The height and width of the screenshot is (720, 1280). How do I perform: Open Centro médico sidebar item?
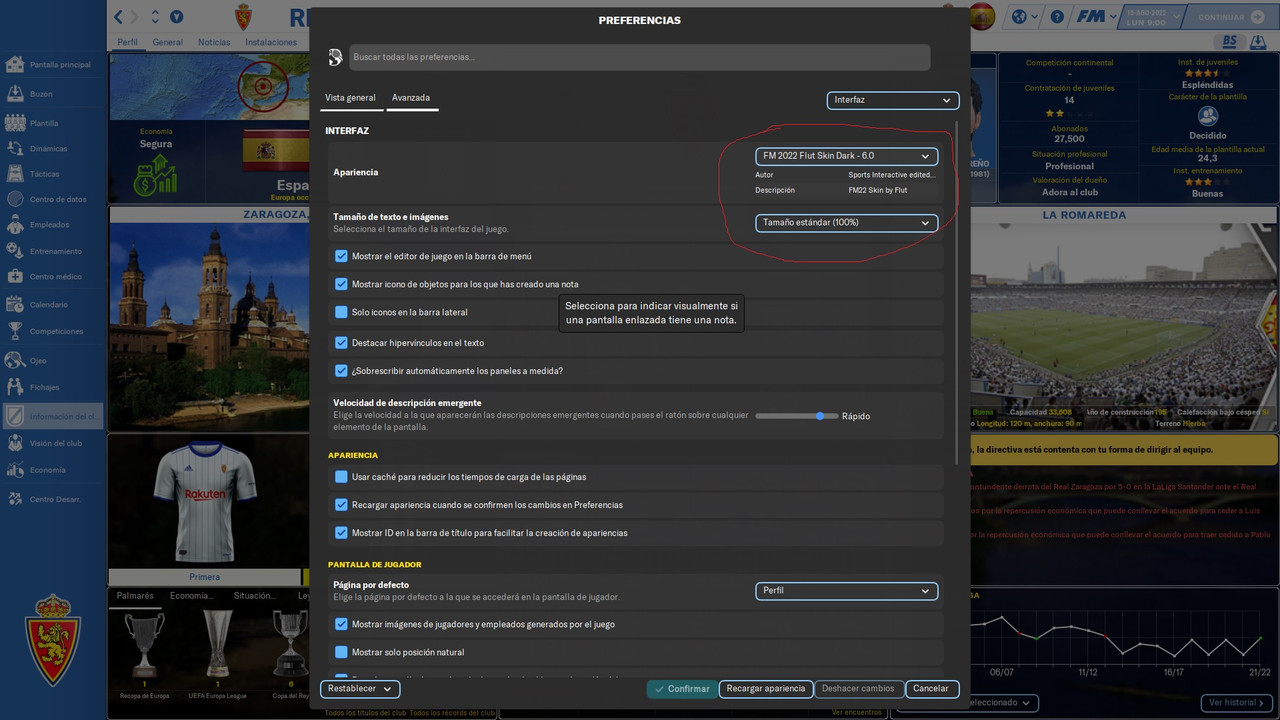(x=53, y=277)
